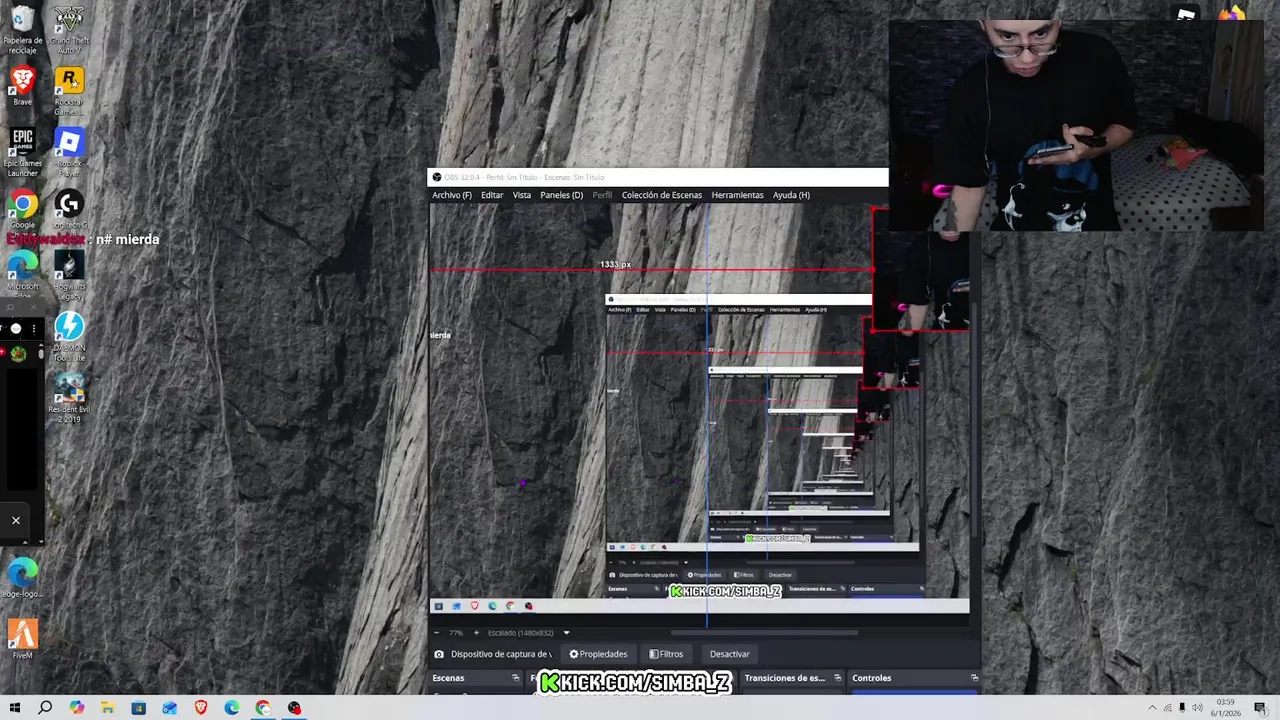Open Epic Games Launcher desktop shortcut
Image resolution: width=1280 pixels, height=720 pixels.
click(22, 152)
